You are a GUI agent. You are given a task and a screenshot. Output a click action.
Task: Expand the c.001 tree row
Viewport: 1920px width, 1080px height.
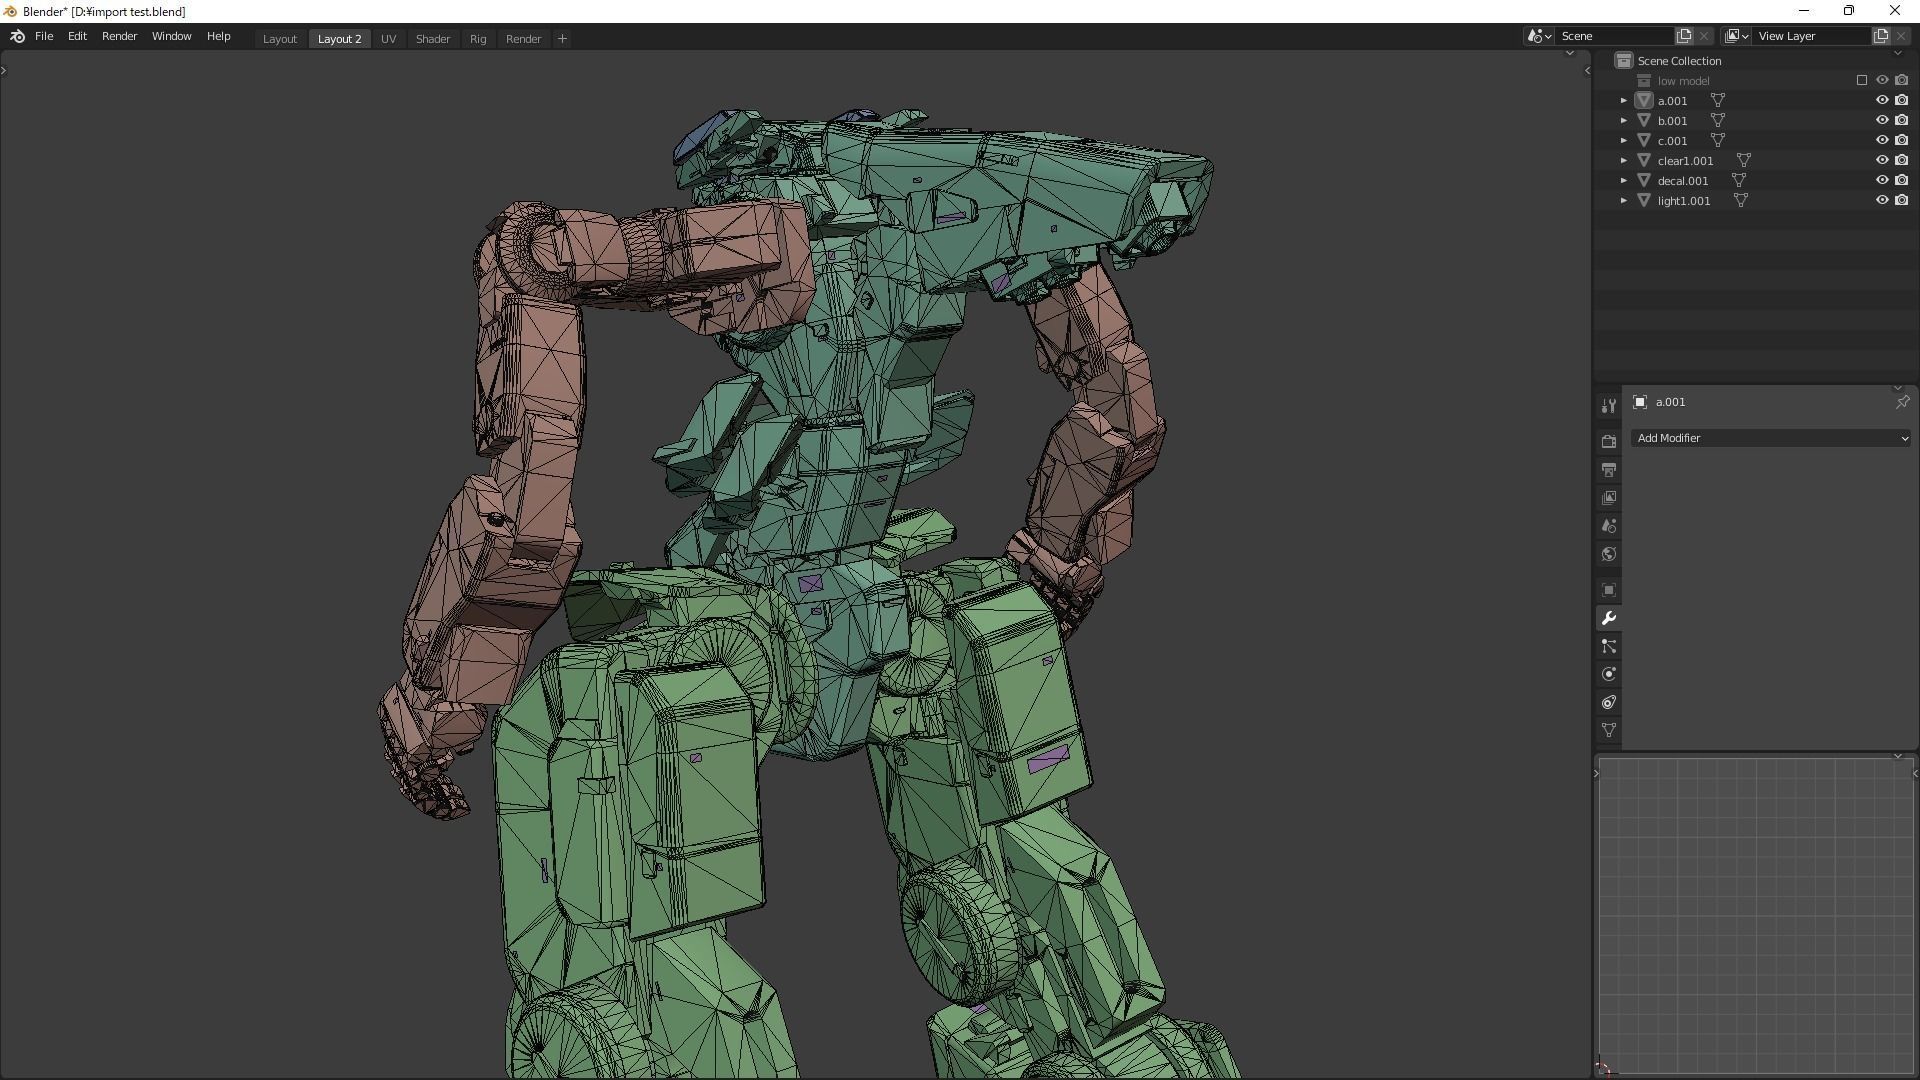pos(1624,140)
